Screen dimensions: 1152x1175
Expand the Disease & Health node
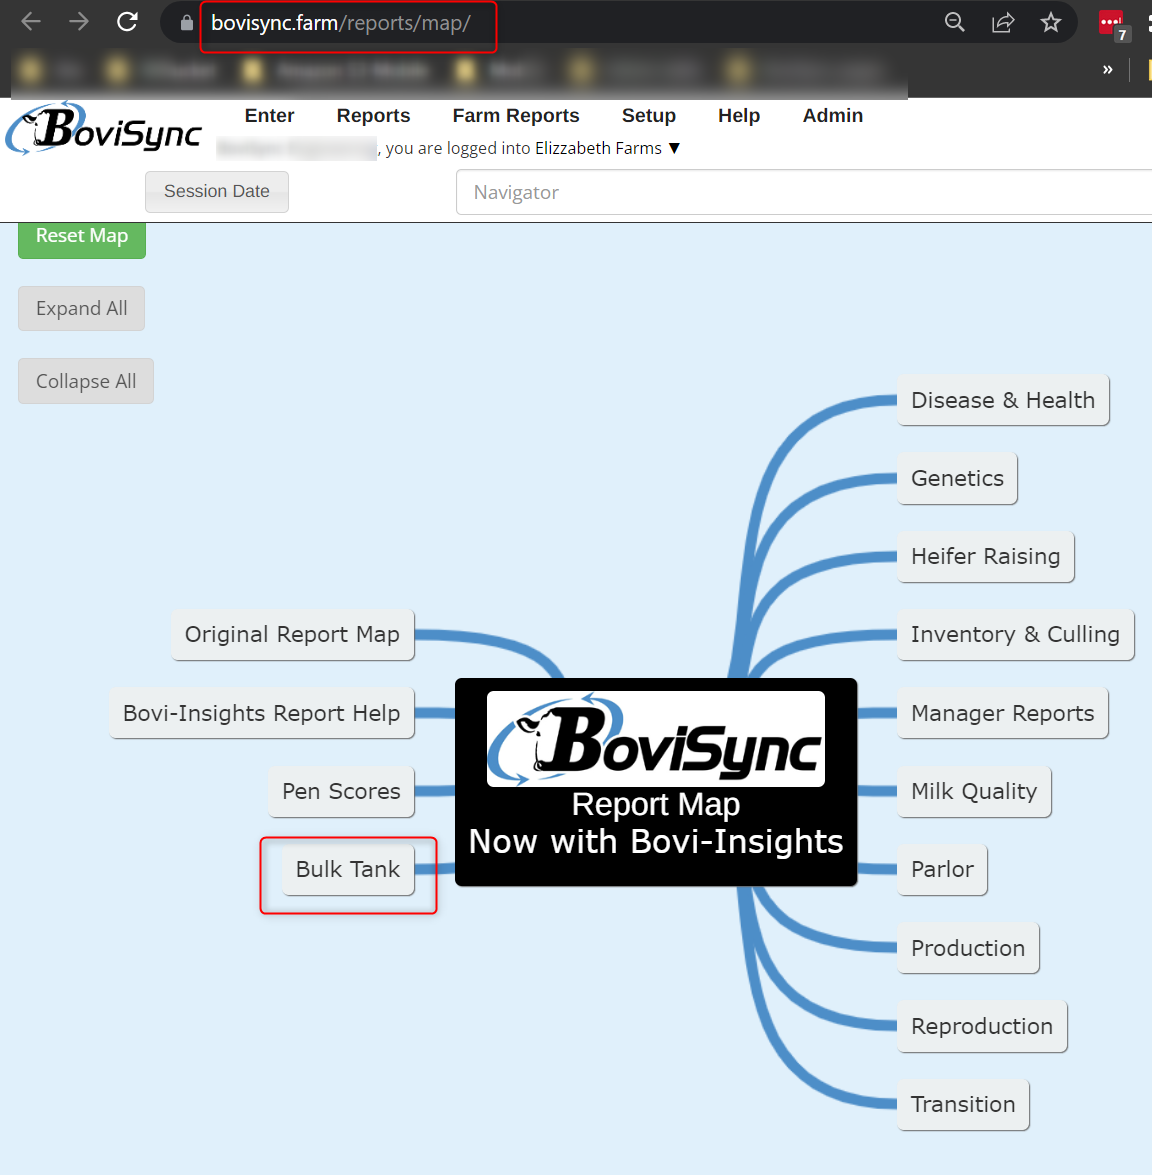pos(1003,400)
